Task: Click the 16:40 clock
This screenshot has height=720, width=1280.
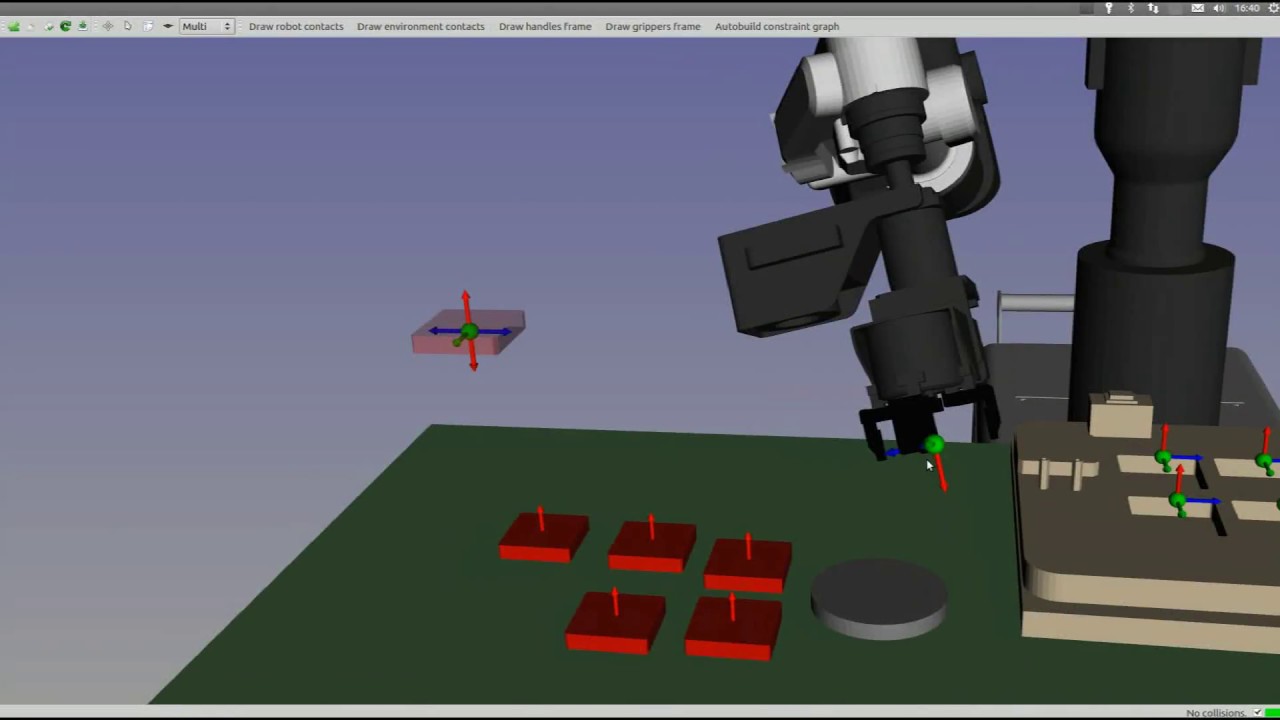Action: pos(1247,8)
